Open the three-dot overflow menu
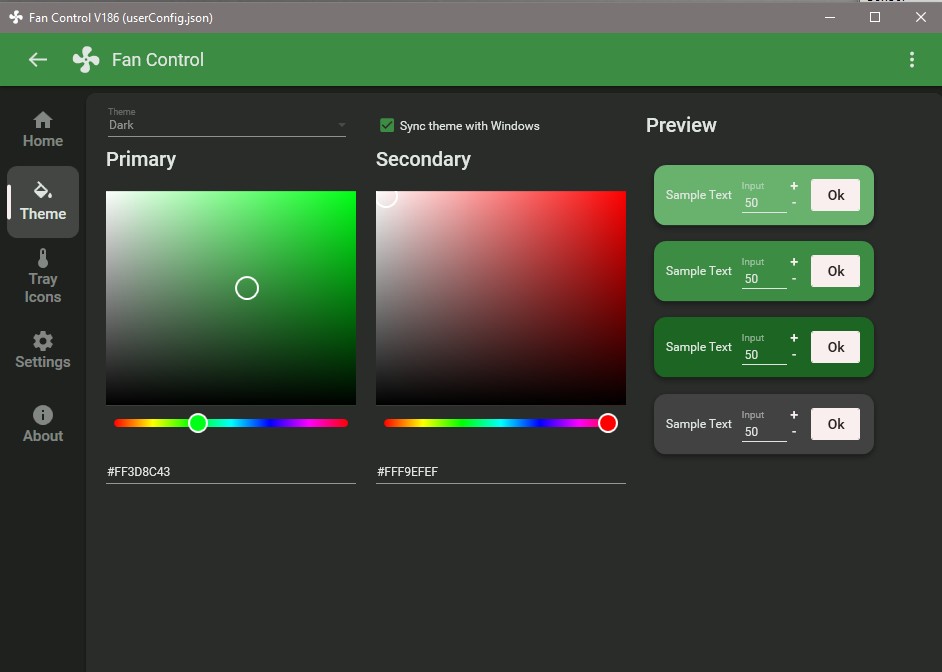Image resolution: width=942 pixels, height=672 pixels. pos(912,59)
